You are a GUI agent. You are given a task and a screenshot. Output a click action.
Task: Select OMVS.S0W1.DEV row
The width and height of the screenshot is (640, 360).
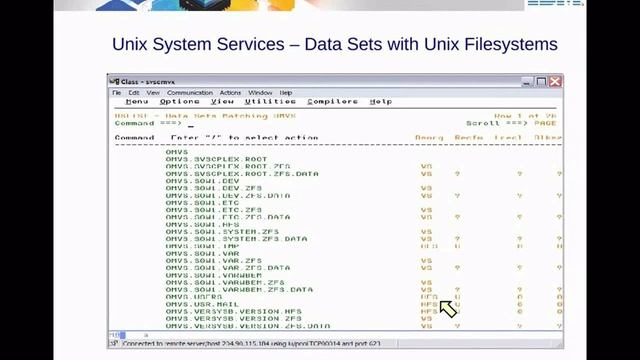202,181
